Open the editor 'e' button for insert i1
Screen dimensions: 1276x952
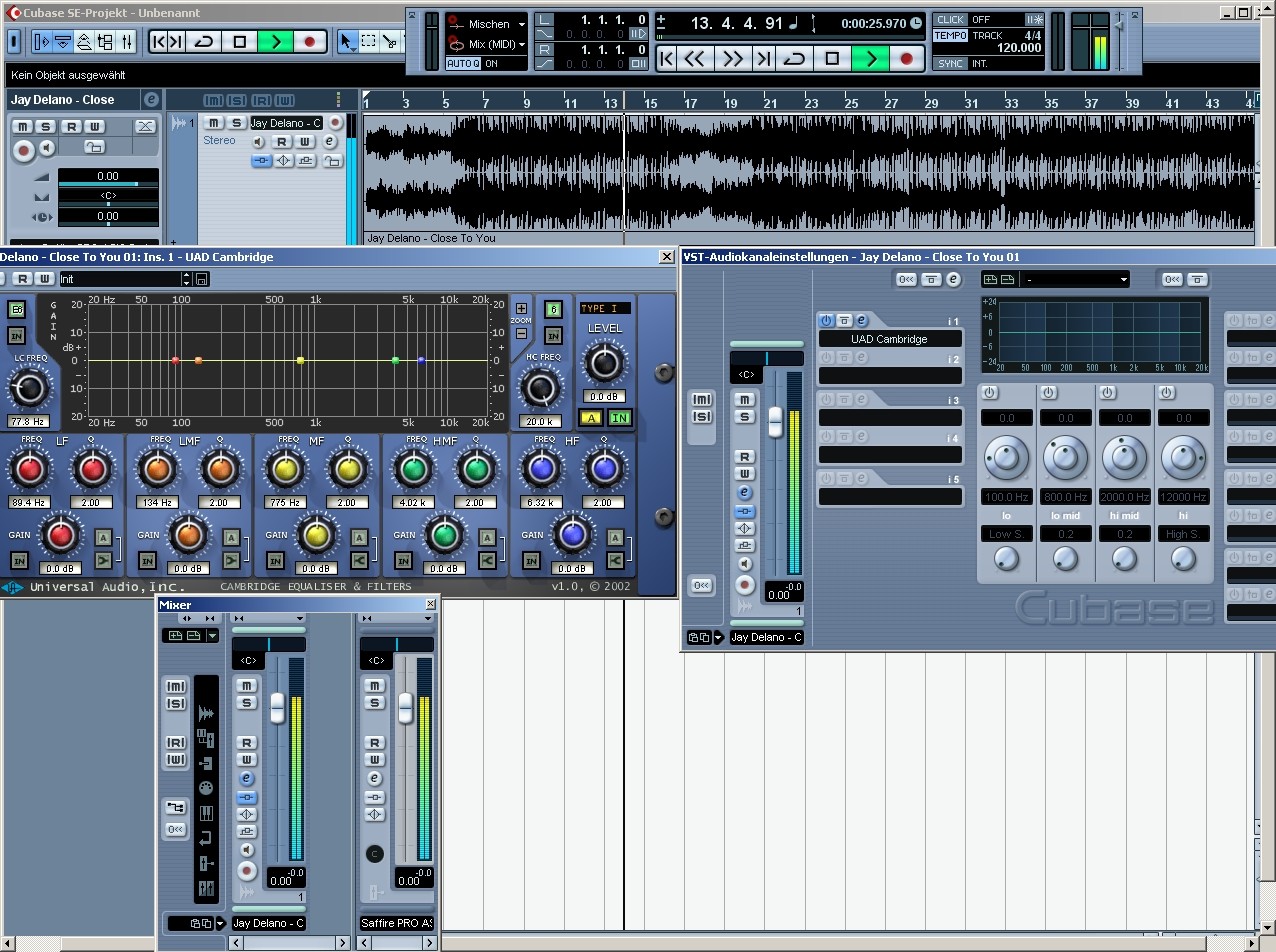click(x=861, y=321)
